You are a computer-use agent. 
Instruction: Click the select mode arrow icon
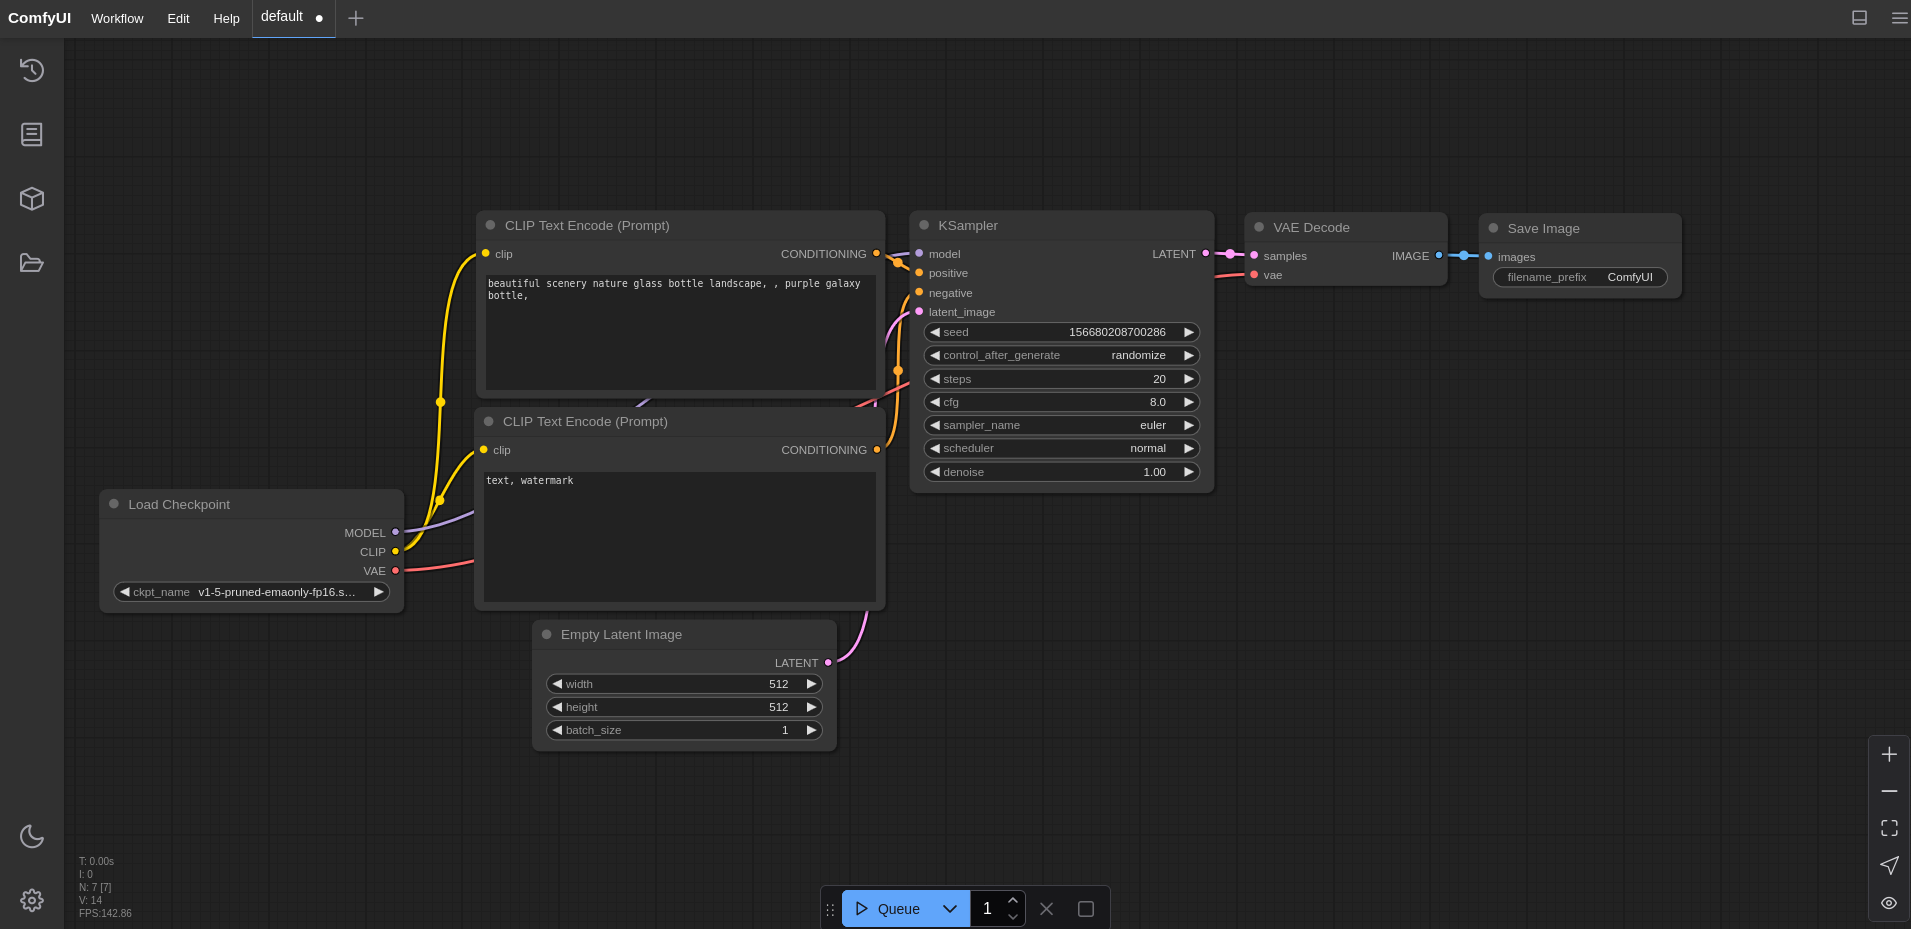click(1889, 865)
